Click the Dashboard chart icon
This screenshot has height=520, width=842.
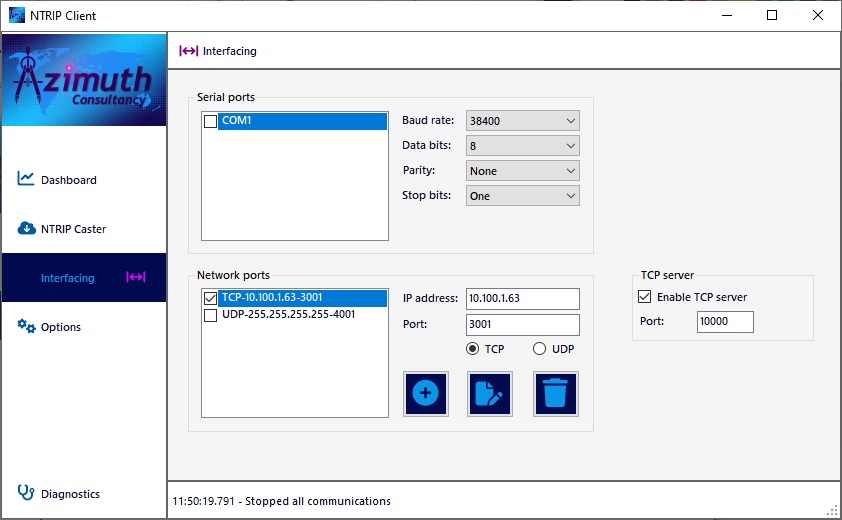(x=25, y=178)
